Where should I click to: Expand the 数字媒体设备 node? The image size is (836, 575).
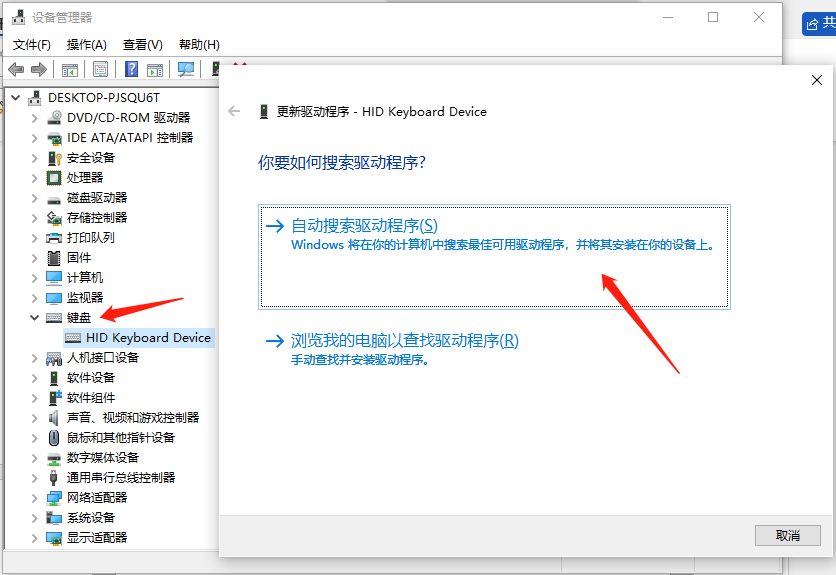point(35,458)
